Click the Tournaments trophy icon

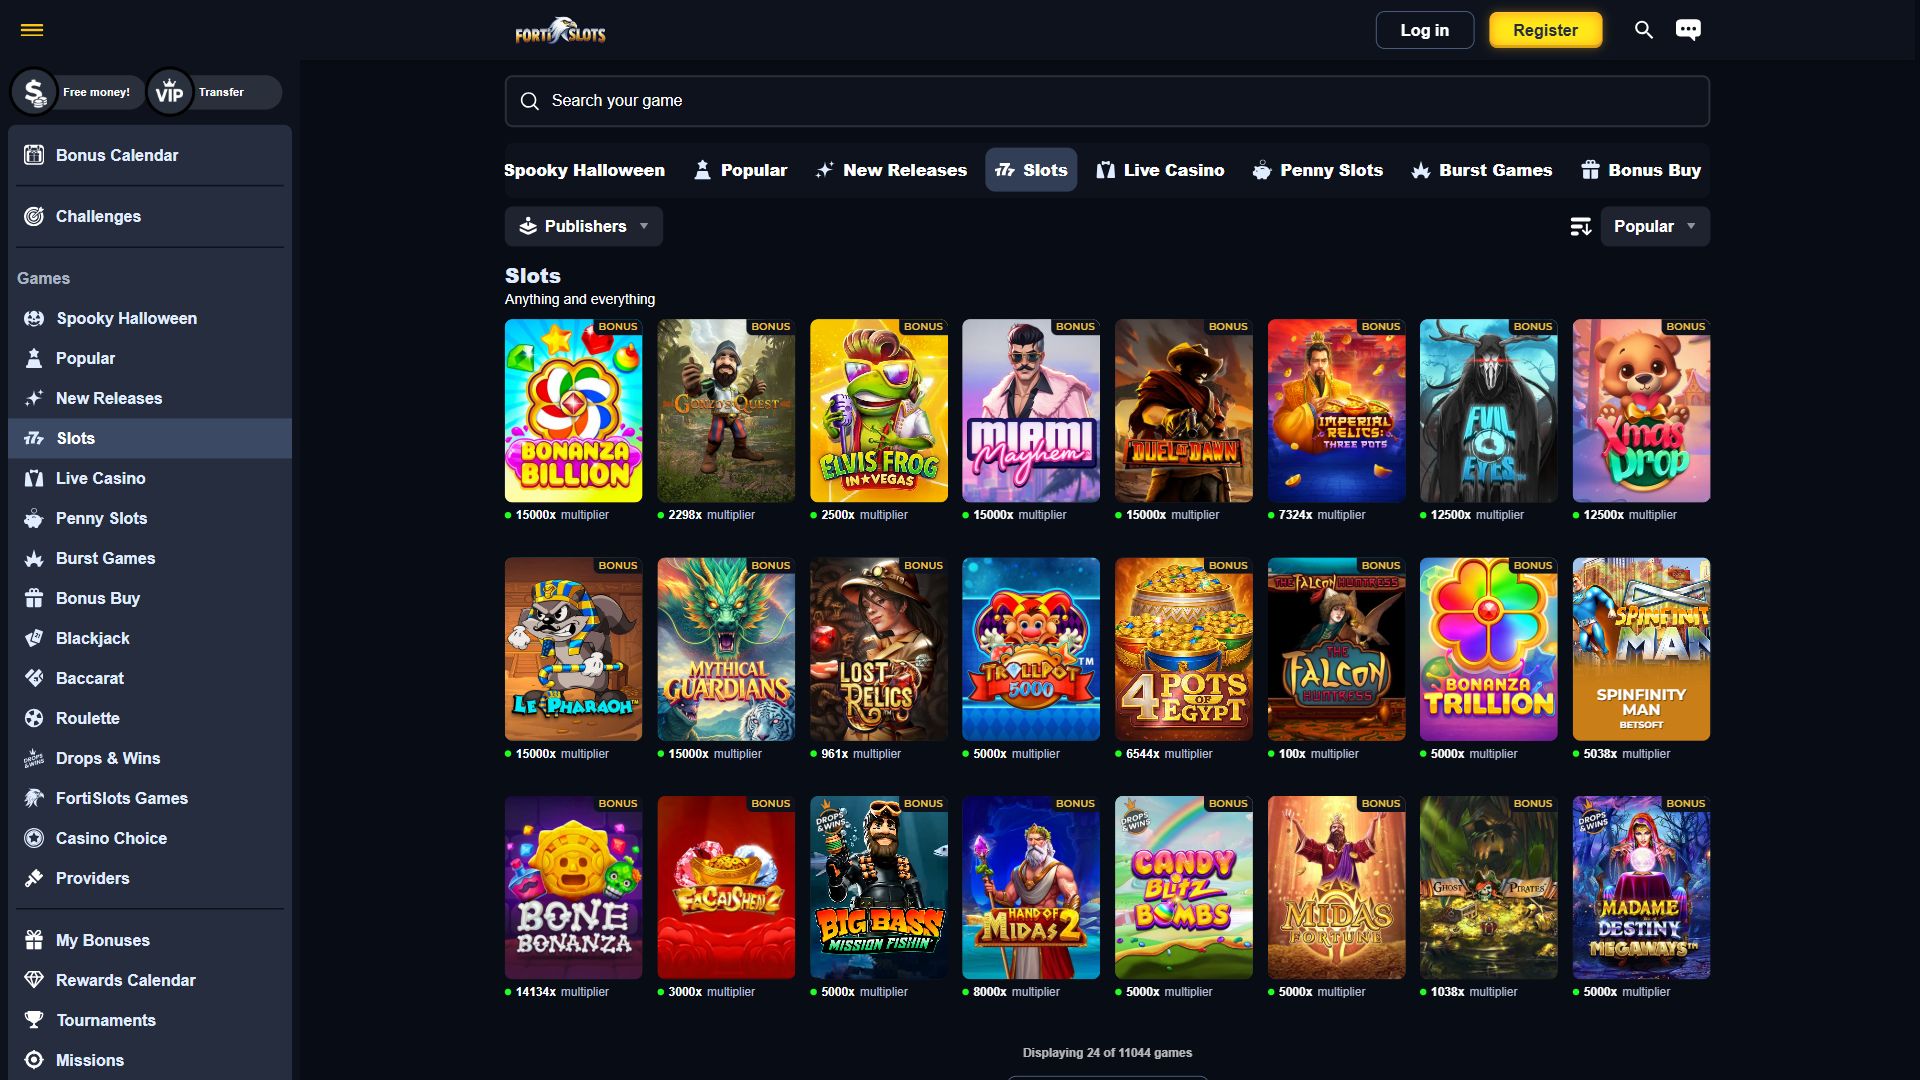(34, 1020)
